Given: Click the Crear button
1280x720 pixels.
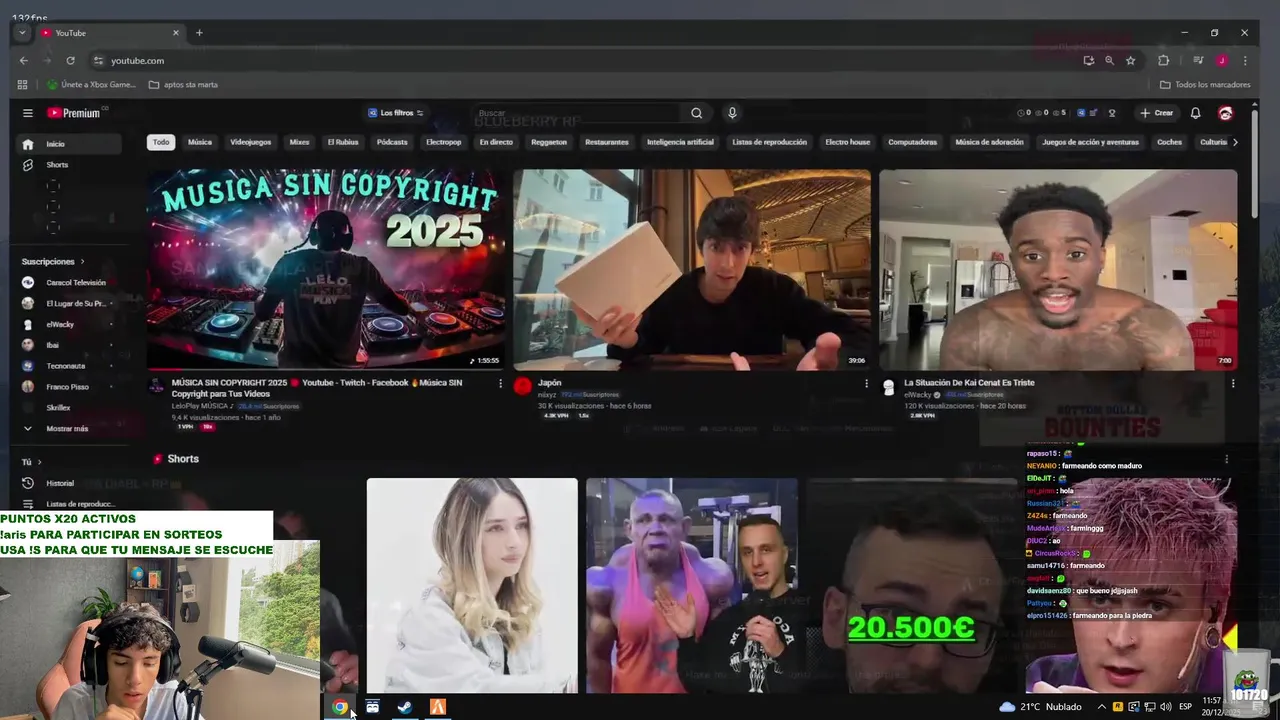Looking at the screenshot, I should pos(1157,113).
